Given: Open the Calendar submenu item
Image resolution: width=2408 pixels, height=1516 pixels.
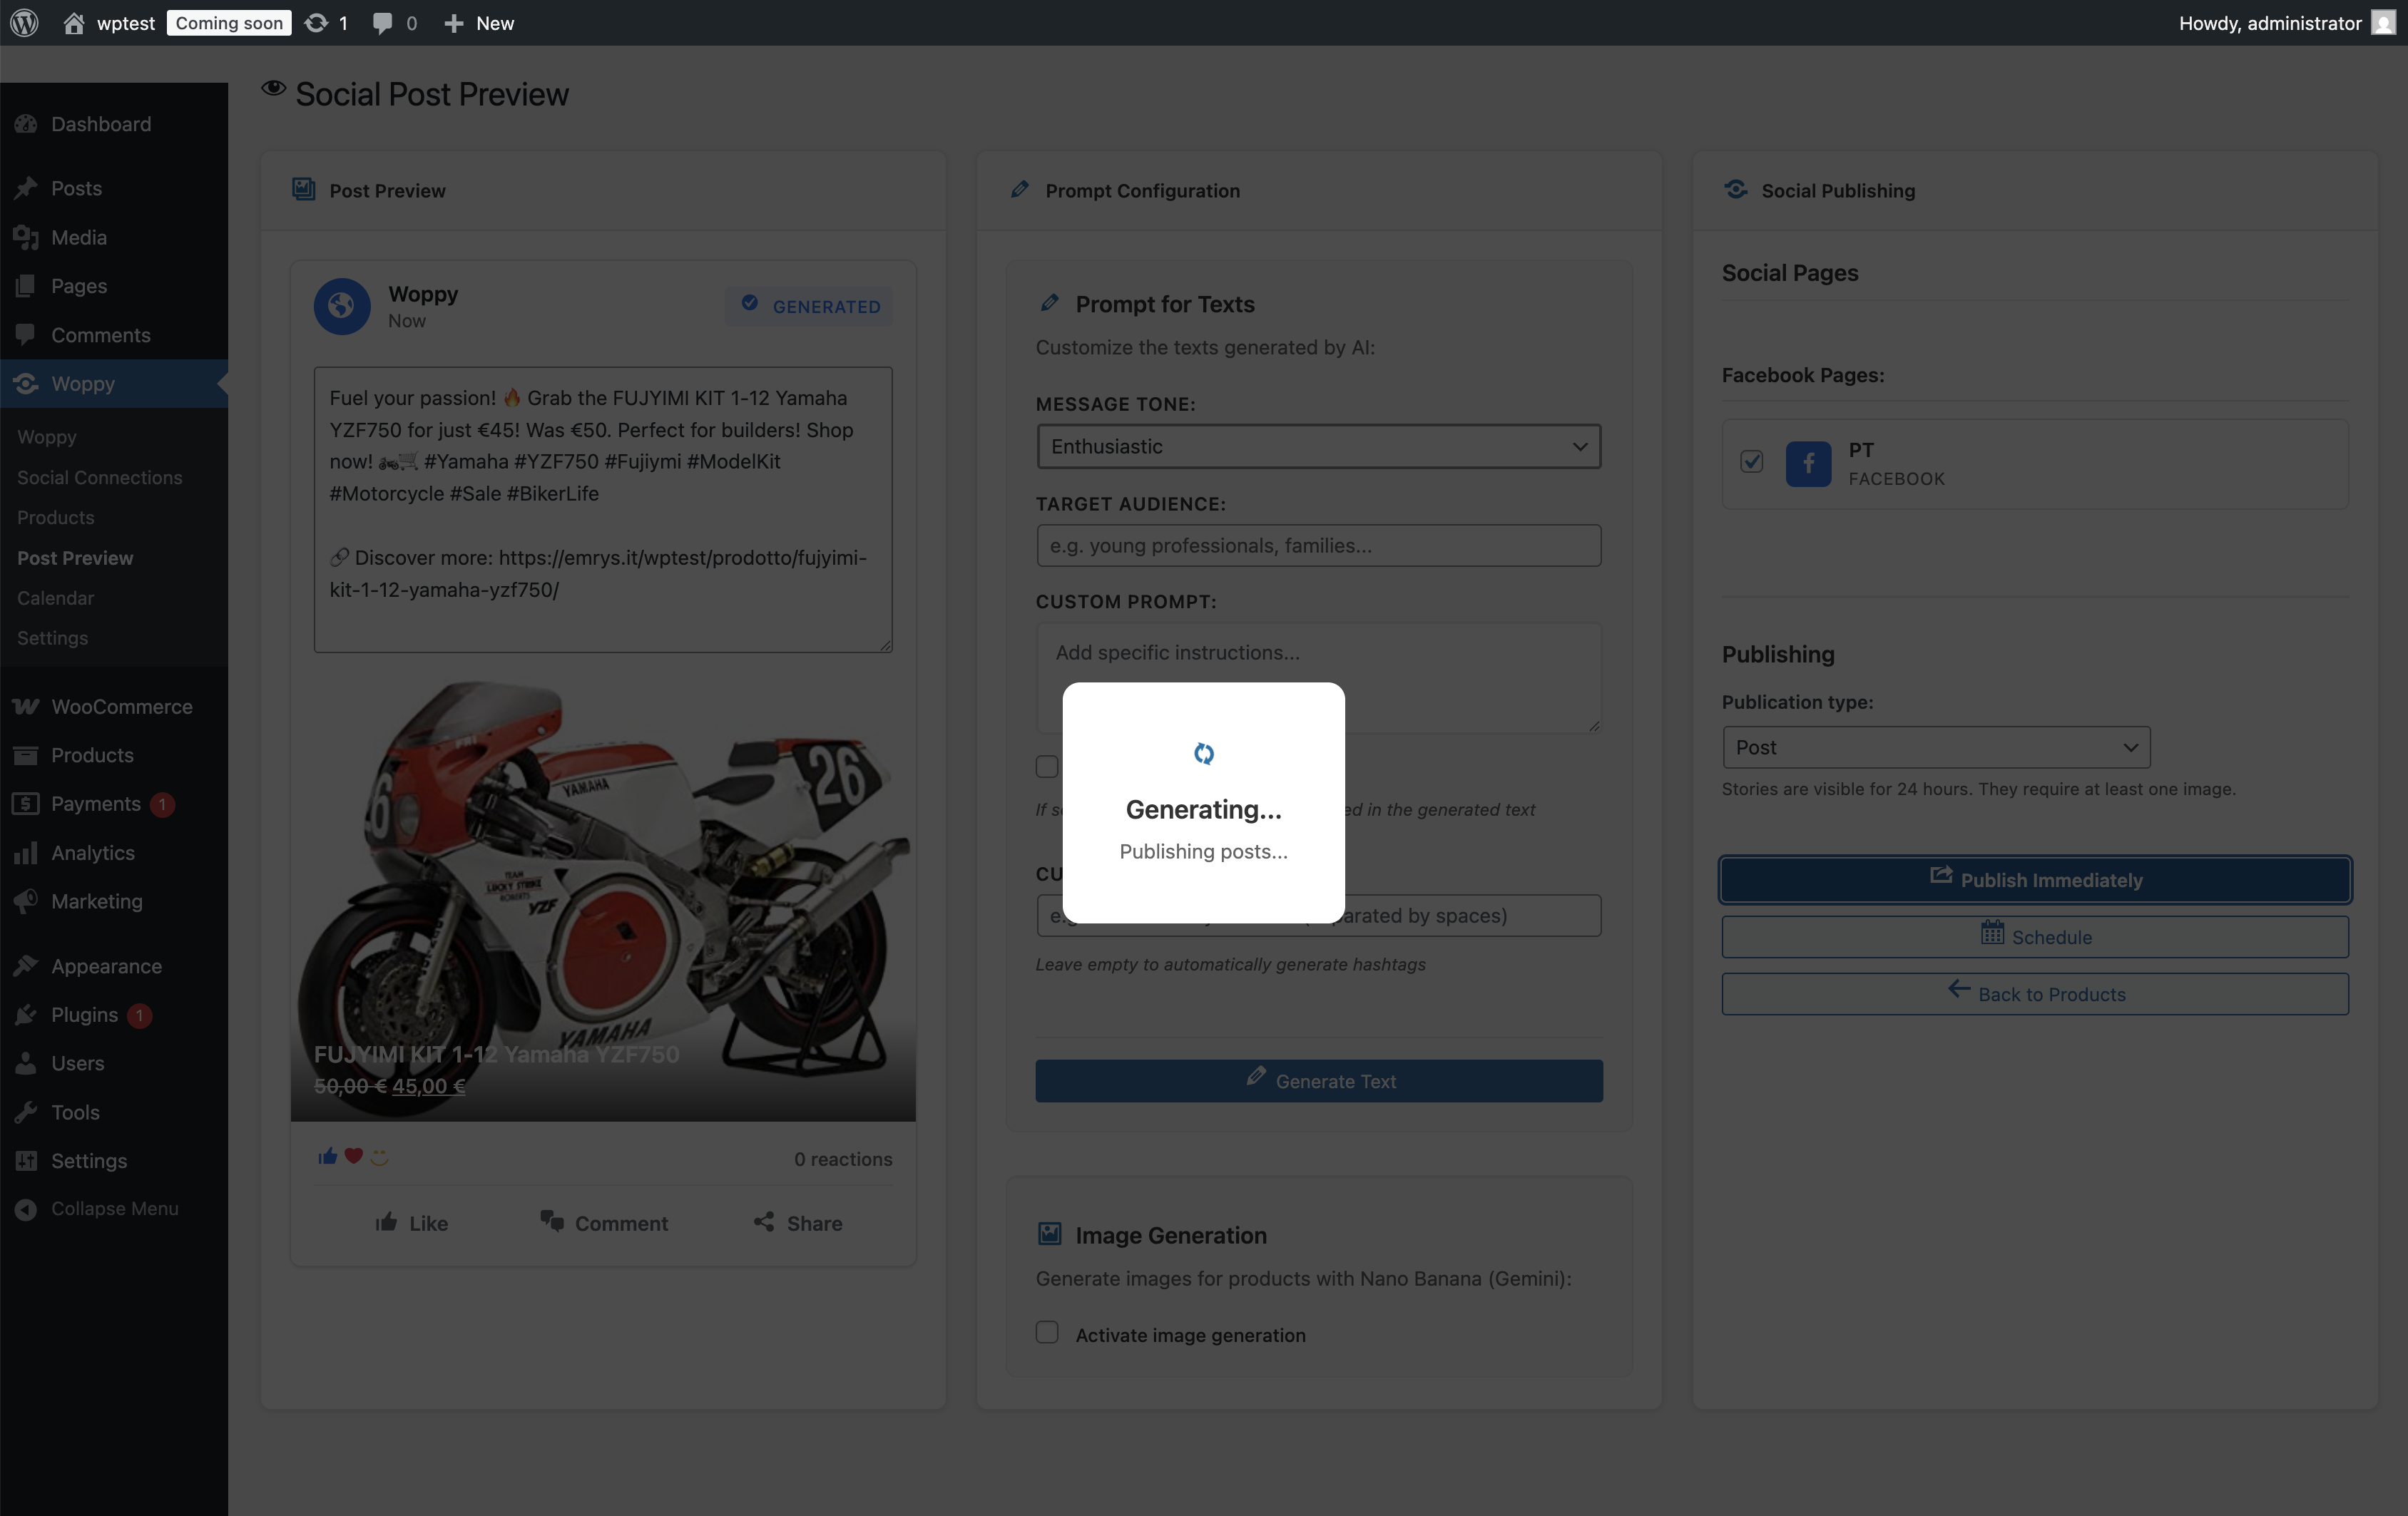Looking at the screenshot, I should [56, 597].
